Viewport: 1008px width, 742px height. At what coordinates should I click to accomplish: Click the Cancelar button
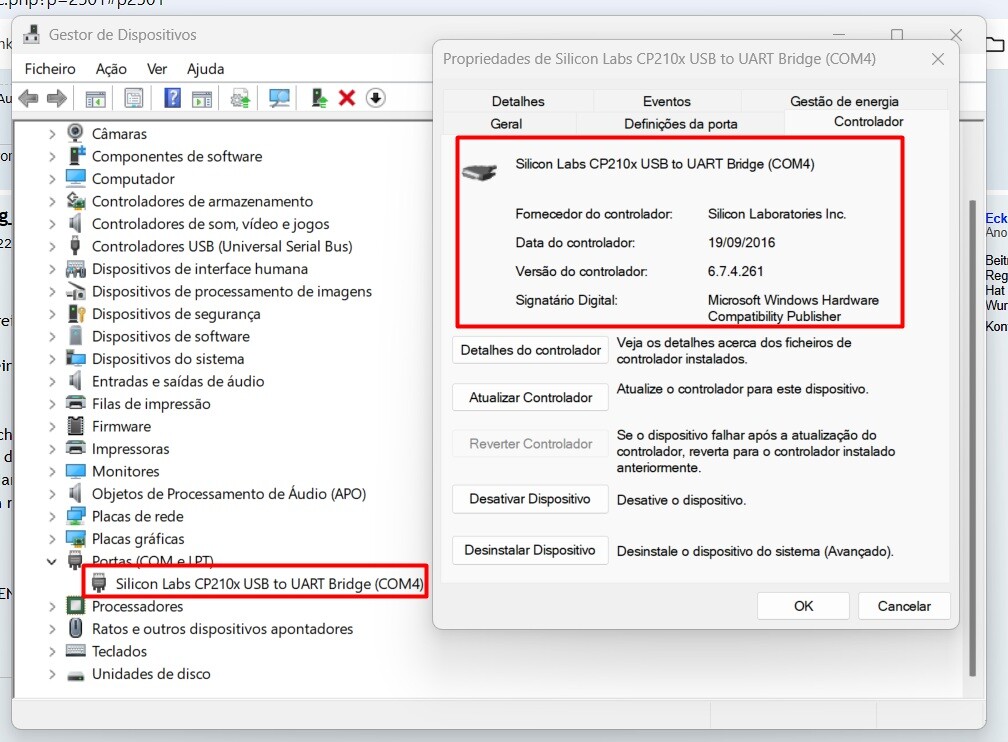tap(904, 606)
